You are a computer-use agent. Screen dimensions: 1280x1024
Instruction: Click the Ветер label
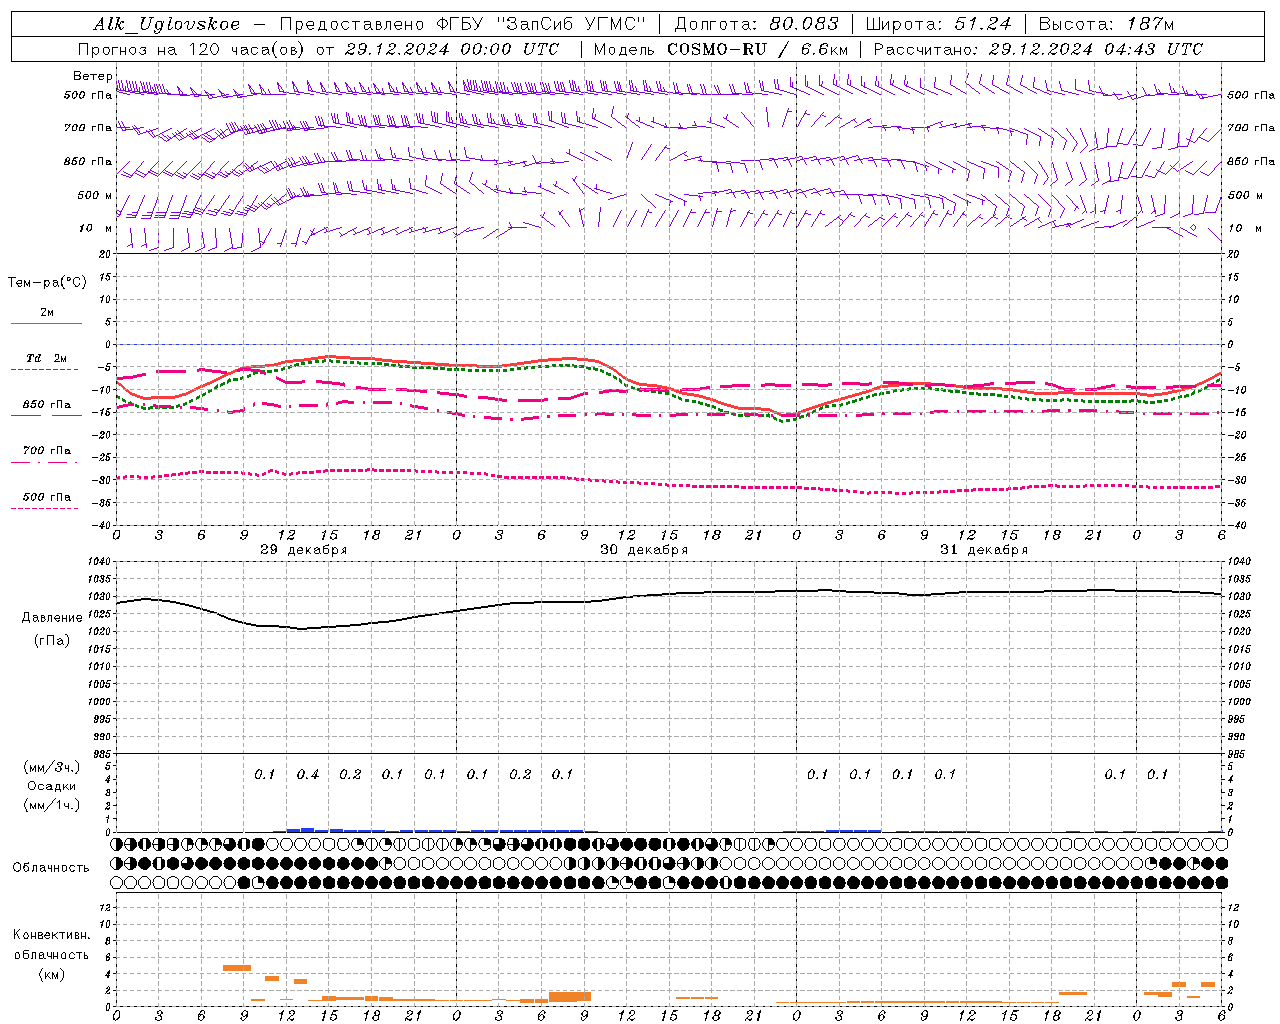pyautogui.click(x=92, y=76)
